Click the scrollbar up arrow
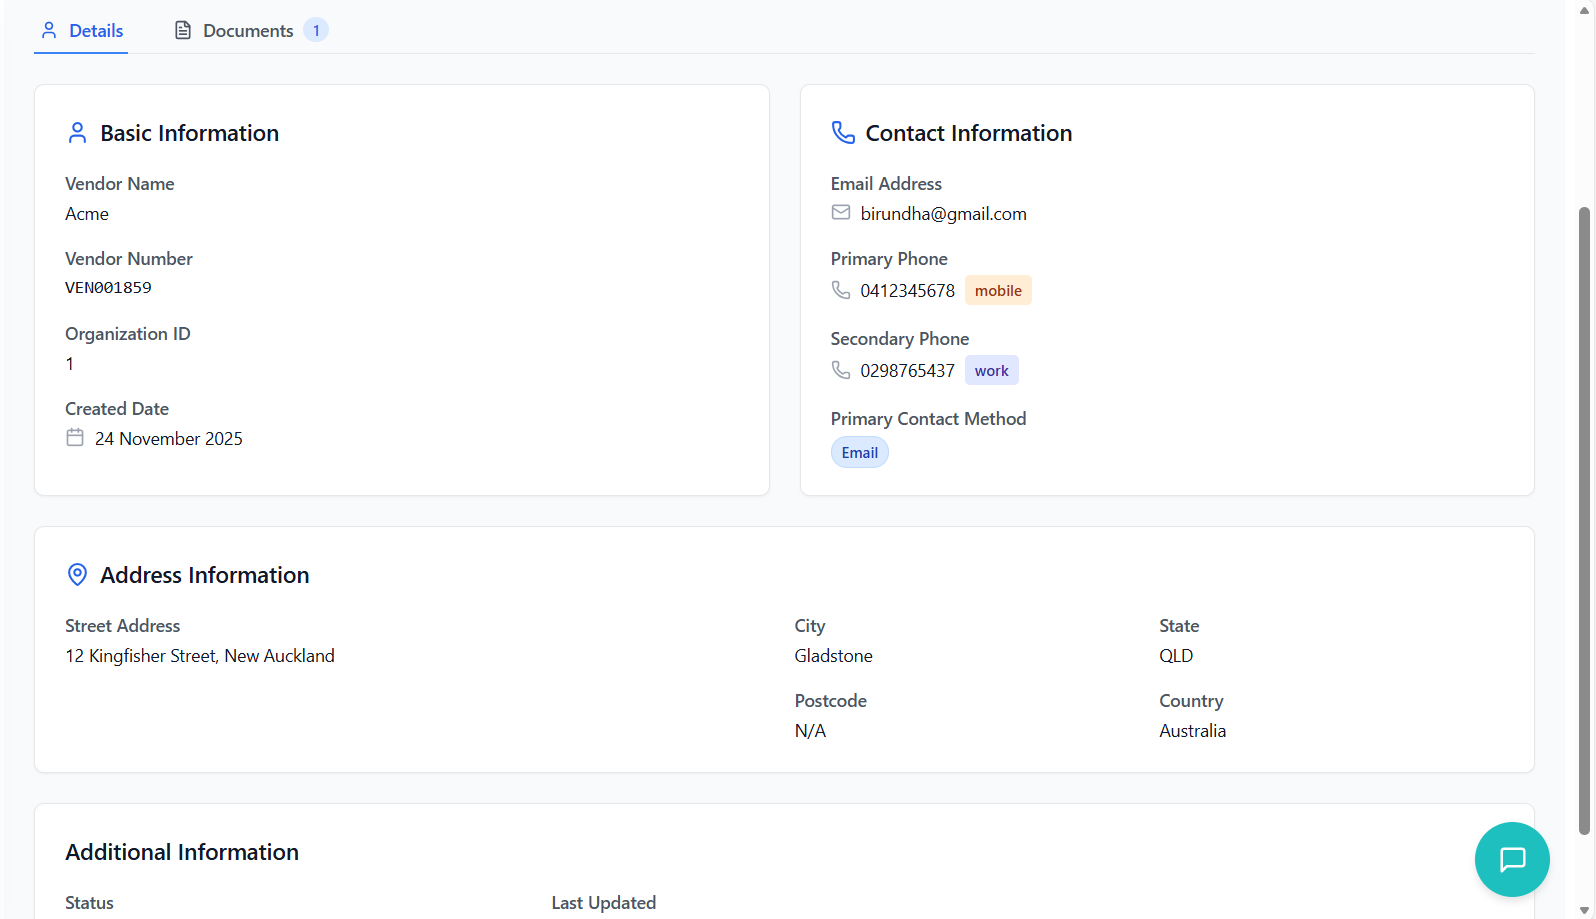1596x919 pixels. point(1584,9)
